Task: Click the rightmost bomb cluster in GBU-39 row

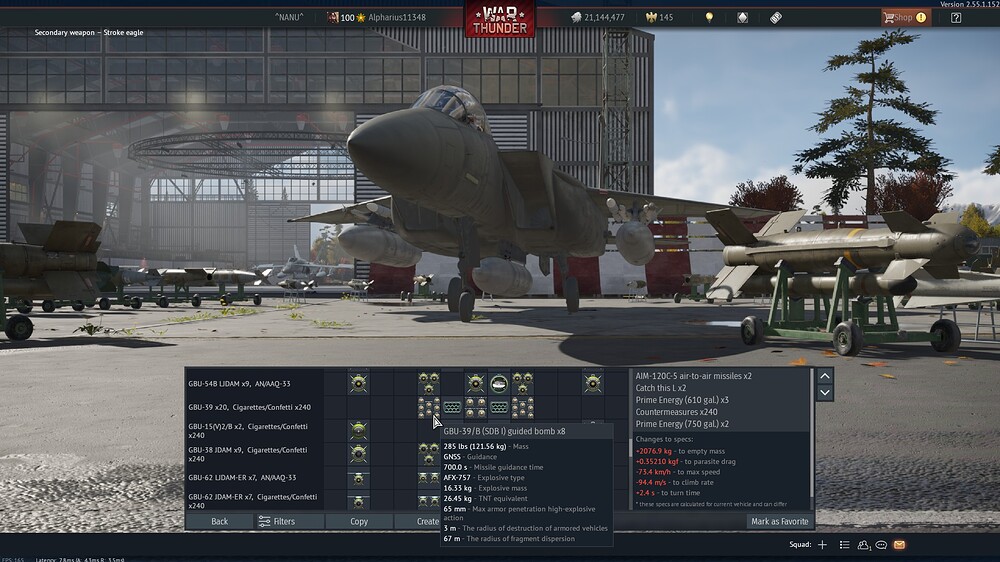Action: (x=522, y=407)
